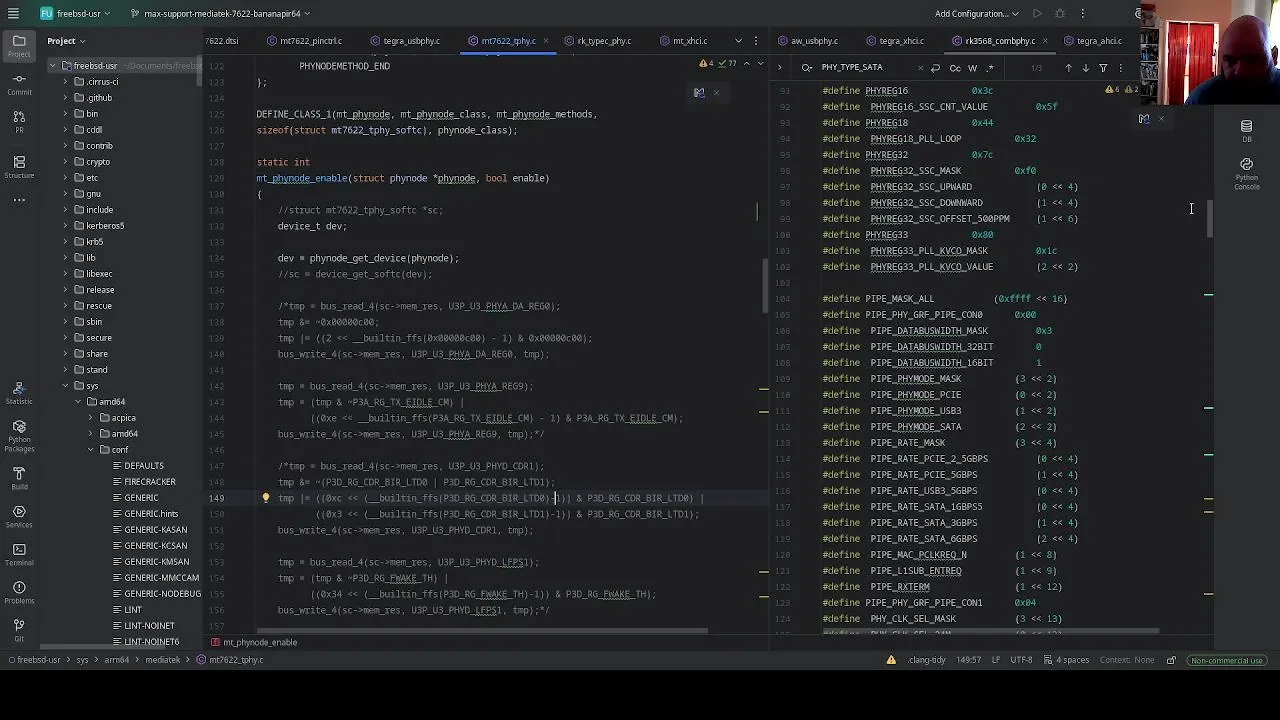
Task: Open the freebsd-usr project dropdown
Action: pos(77,14)
